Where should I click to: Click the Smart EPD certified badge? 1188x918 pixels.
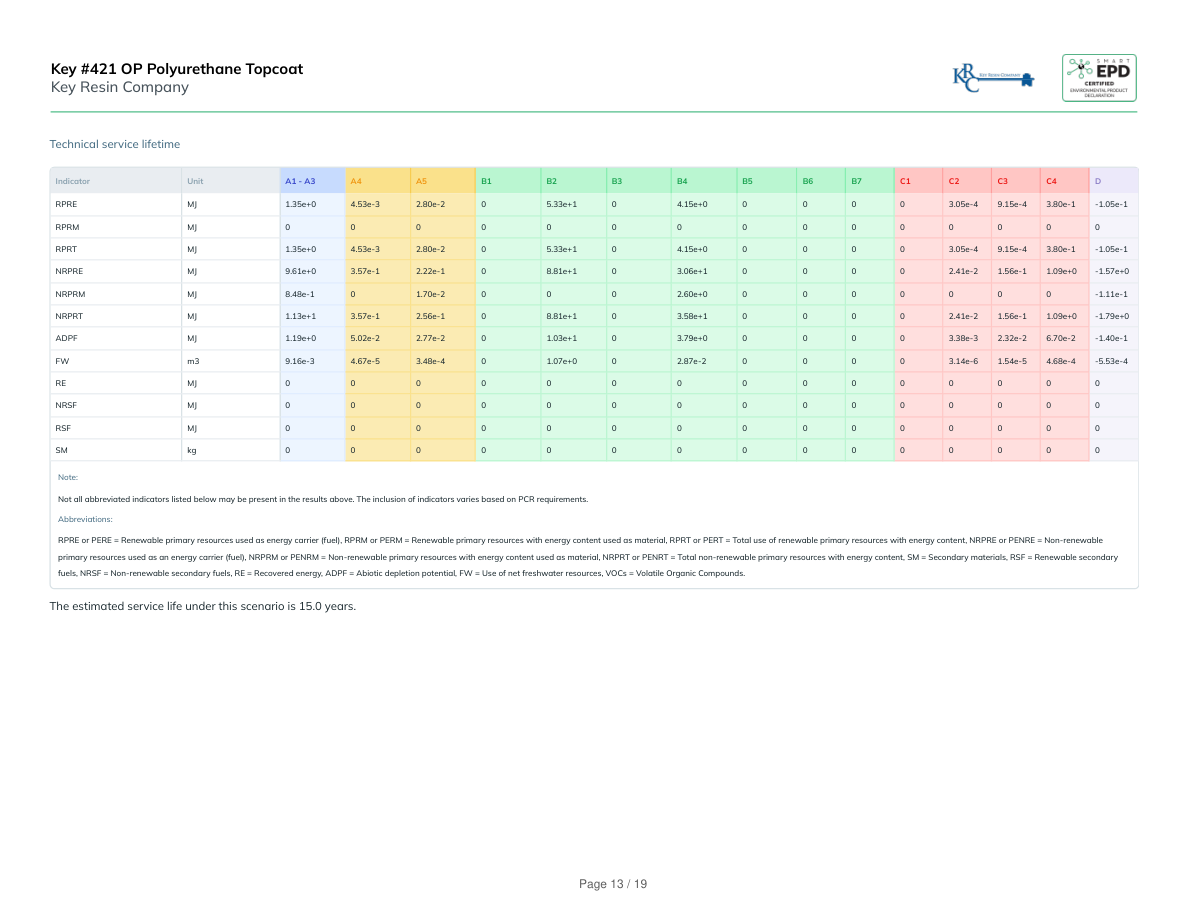[x=1098, y=78]
